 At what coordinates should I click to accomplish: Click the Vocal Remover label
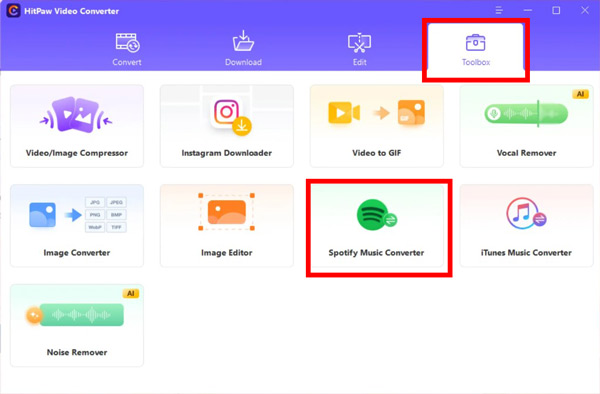[x=526, y=153]
